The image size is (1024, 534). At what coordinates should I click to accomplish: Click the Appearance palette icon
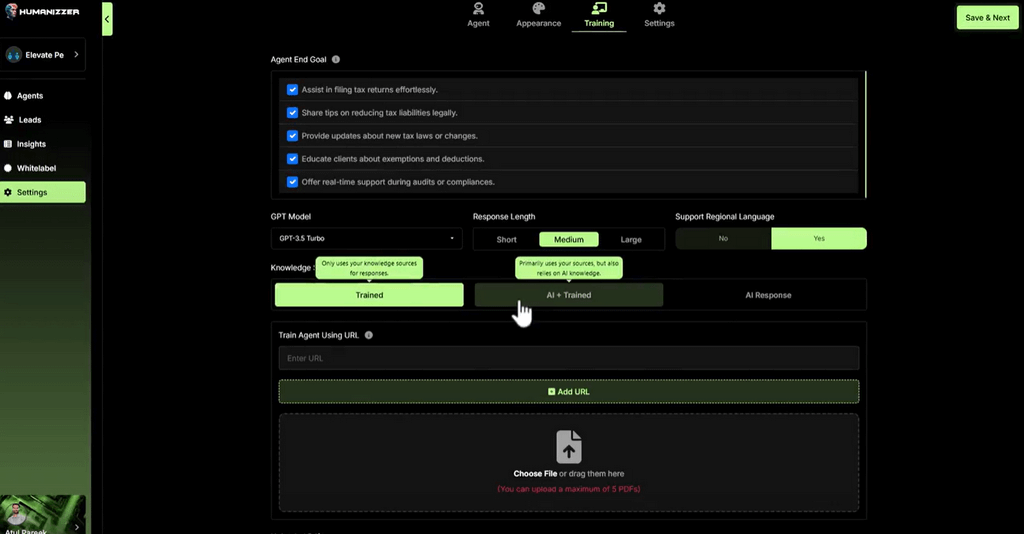(x=538, y=9)
